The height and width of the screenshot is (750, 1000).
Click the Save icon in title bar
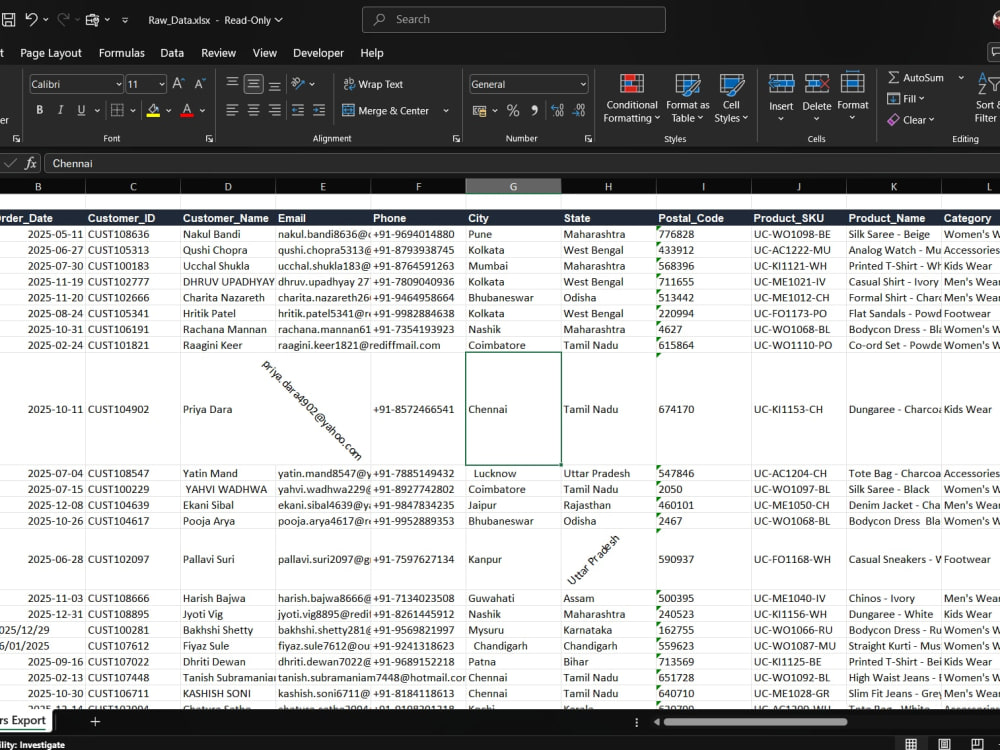(8, 20)
